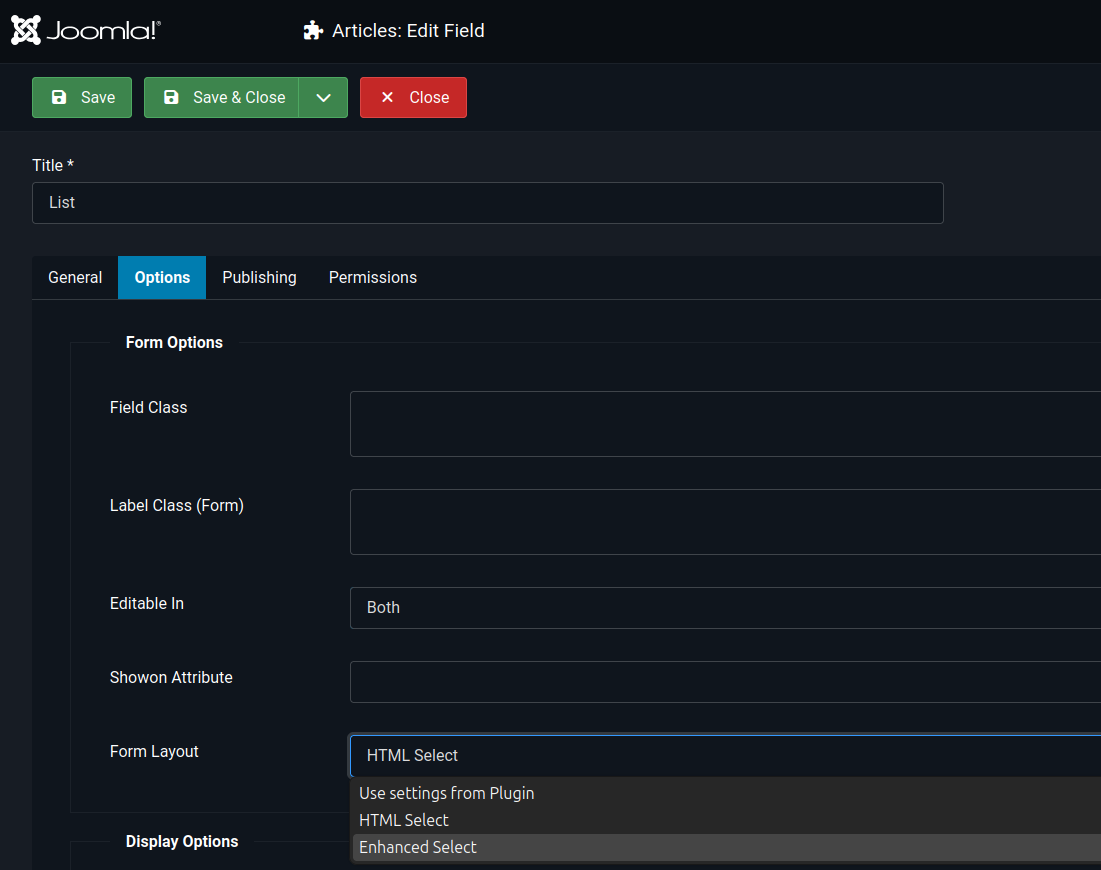Click the Showon Attribute input field
This screenshot has width=1101, height=870.
[x=725, y=682]
